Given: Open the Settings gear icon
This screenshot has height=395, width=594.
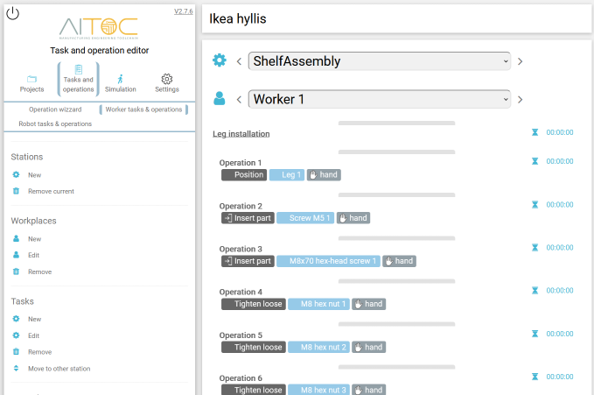Looking at the screenshot, I should click(167, 79).
